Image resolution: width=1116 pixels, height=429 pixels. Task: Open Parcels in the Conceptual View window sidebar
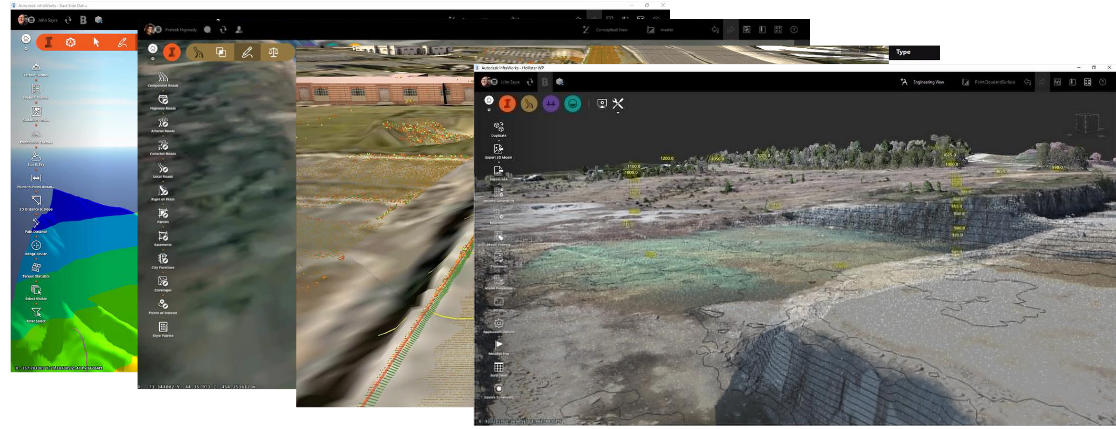pyautogui.click(x=162, y=216)
